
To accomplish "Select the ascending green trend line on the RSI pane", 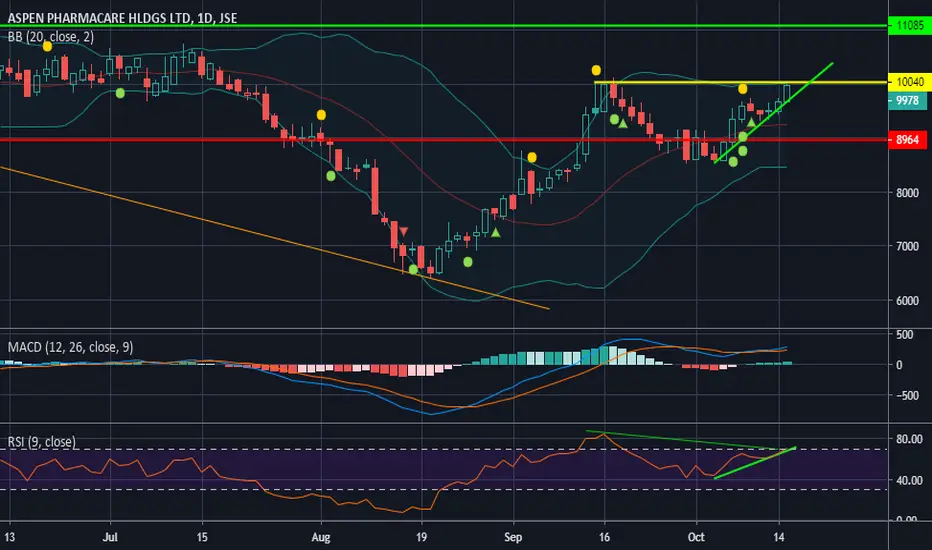I will point(755,463).
